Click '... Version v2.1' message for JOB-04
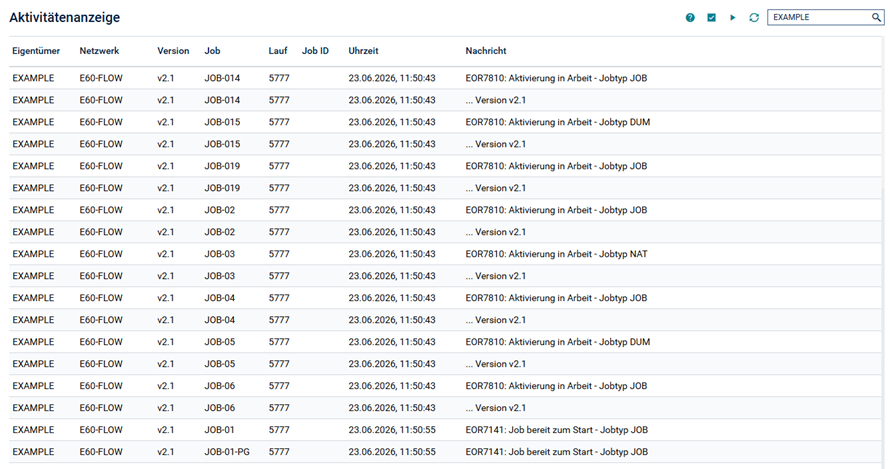Screen dimensions: 890x469 coord(496,320)
